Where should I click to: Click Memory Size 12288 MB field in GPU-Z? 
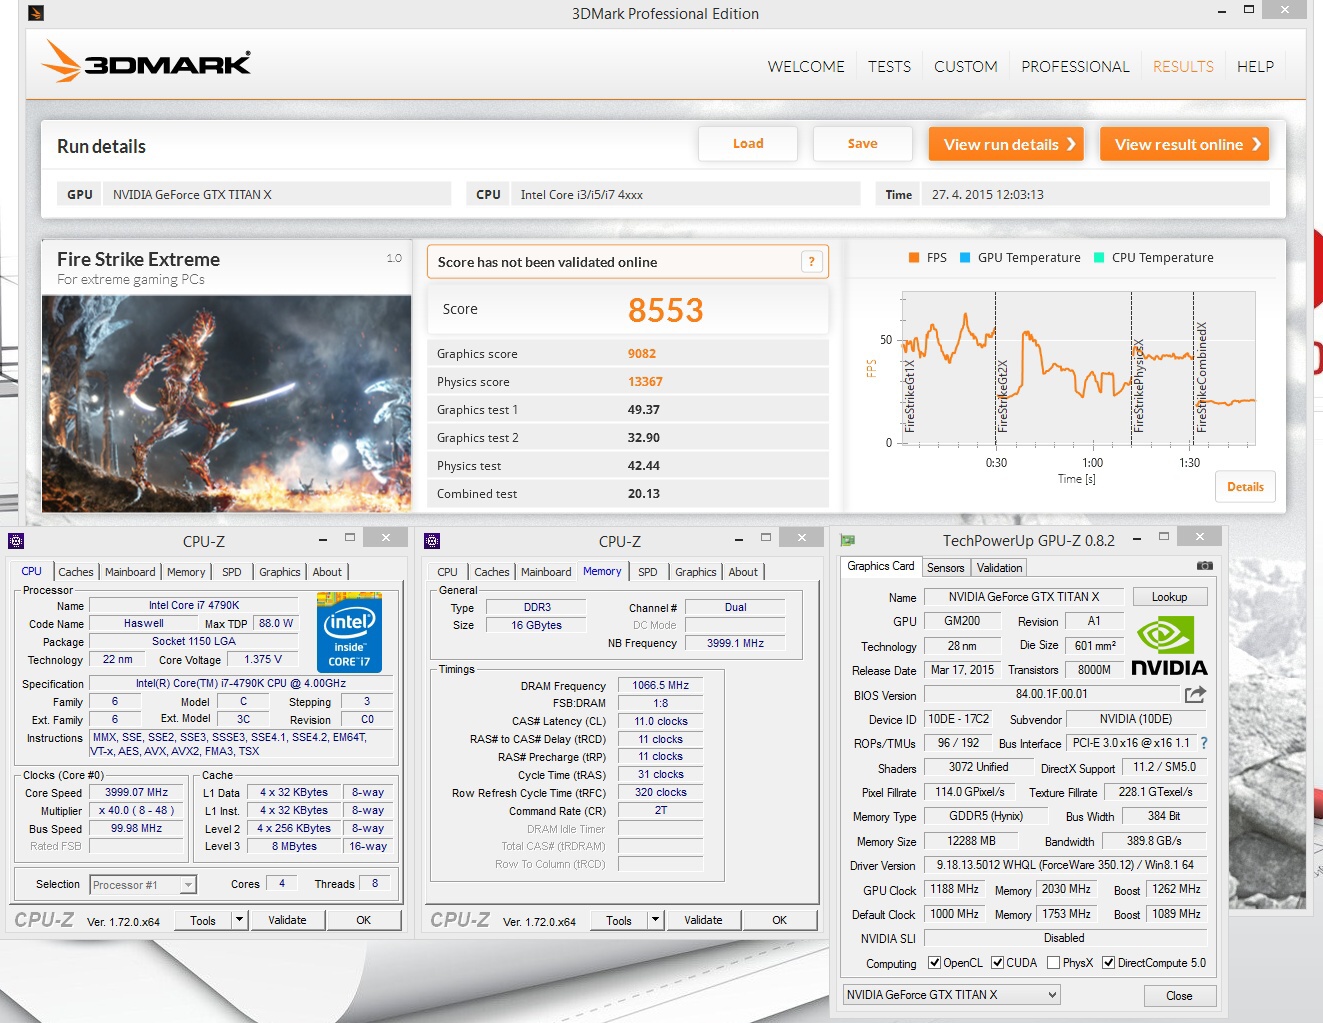[x=971, y=841]
